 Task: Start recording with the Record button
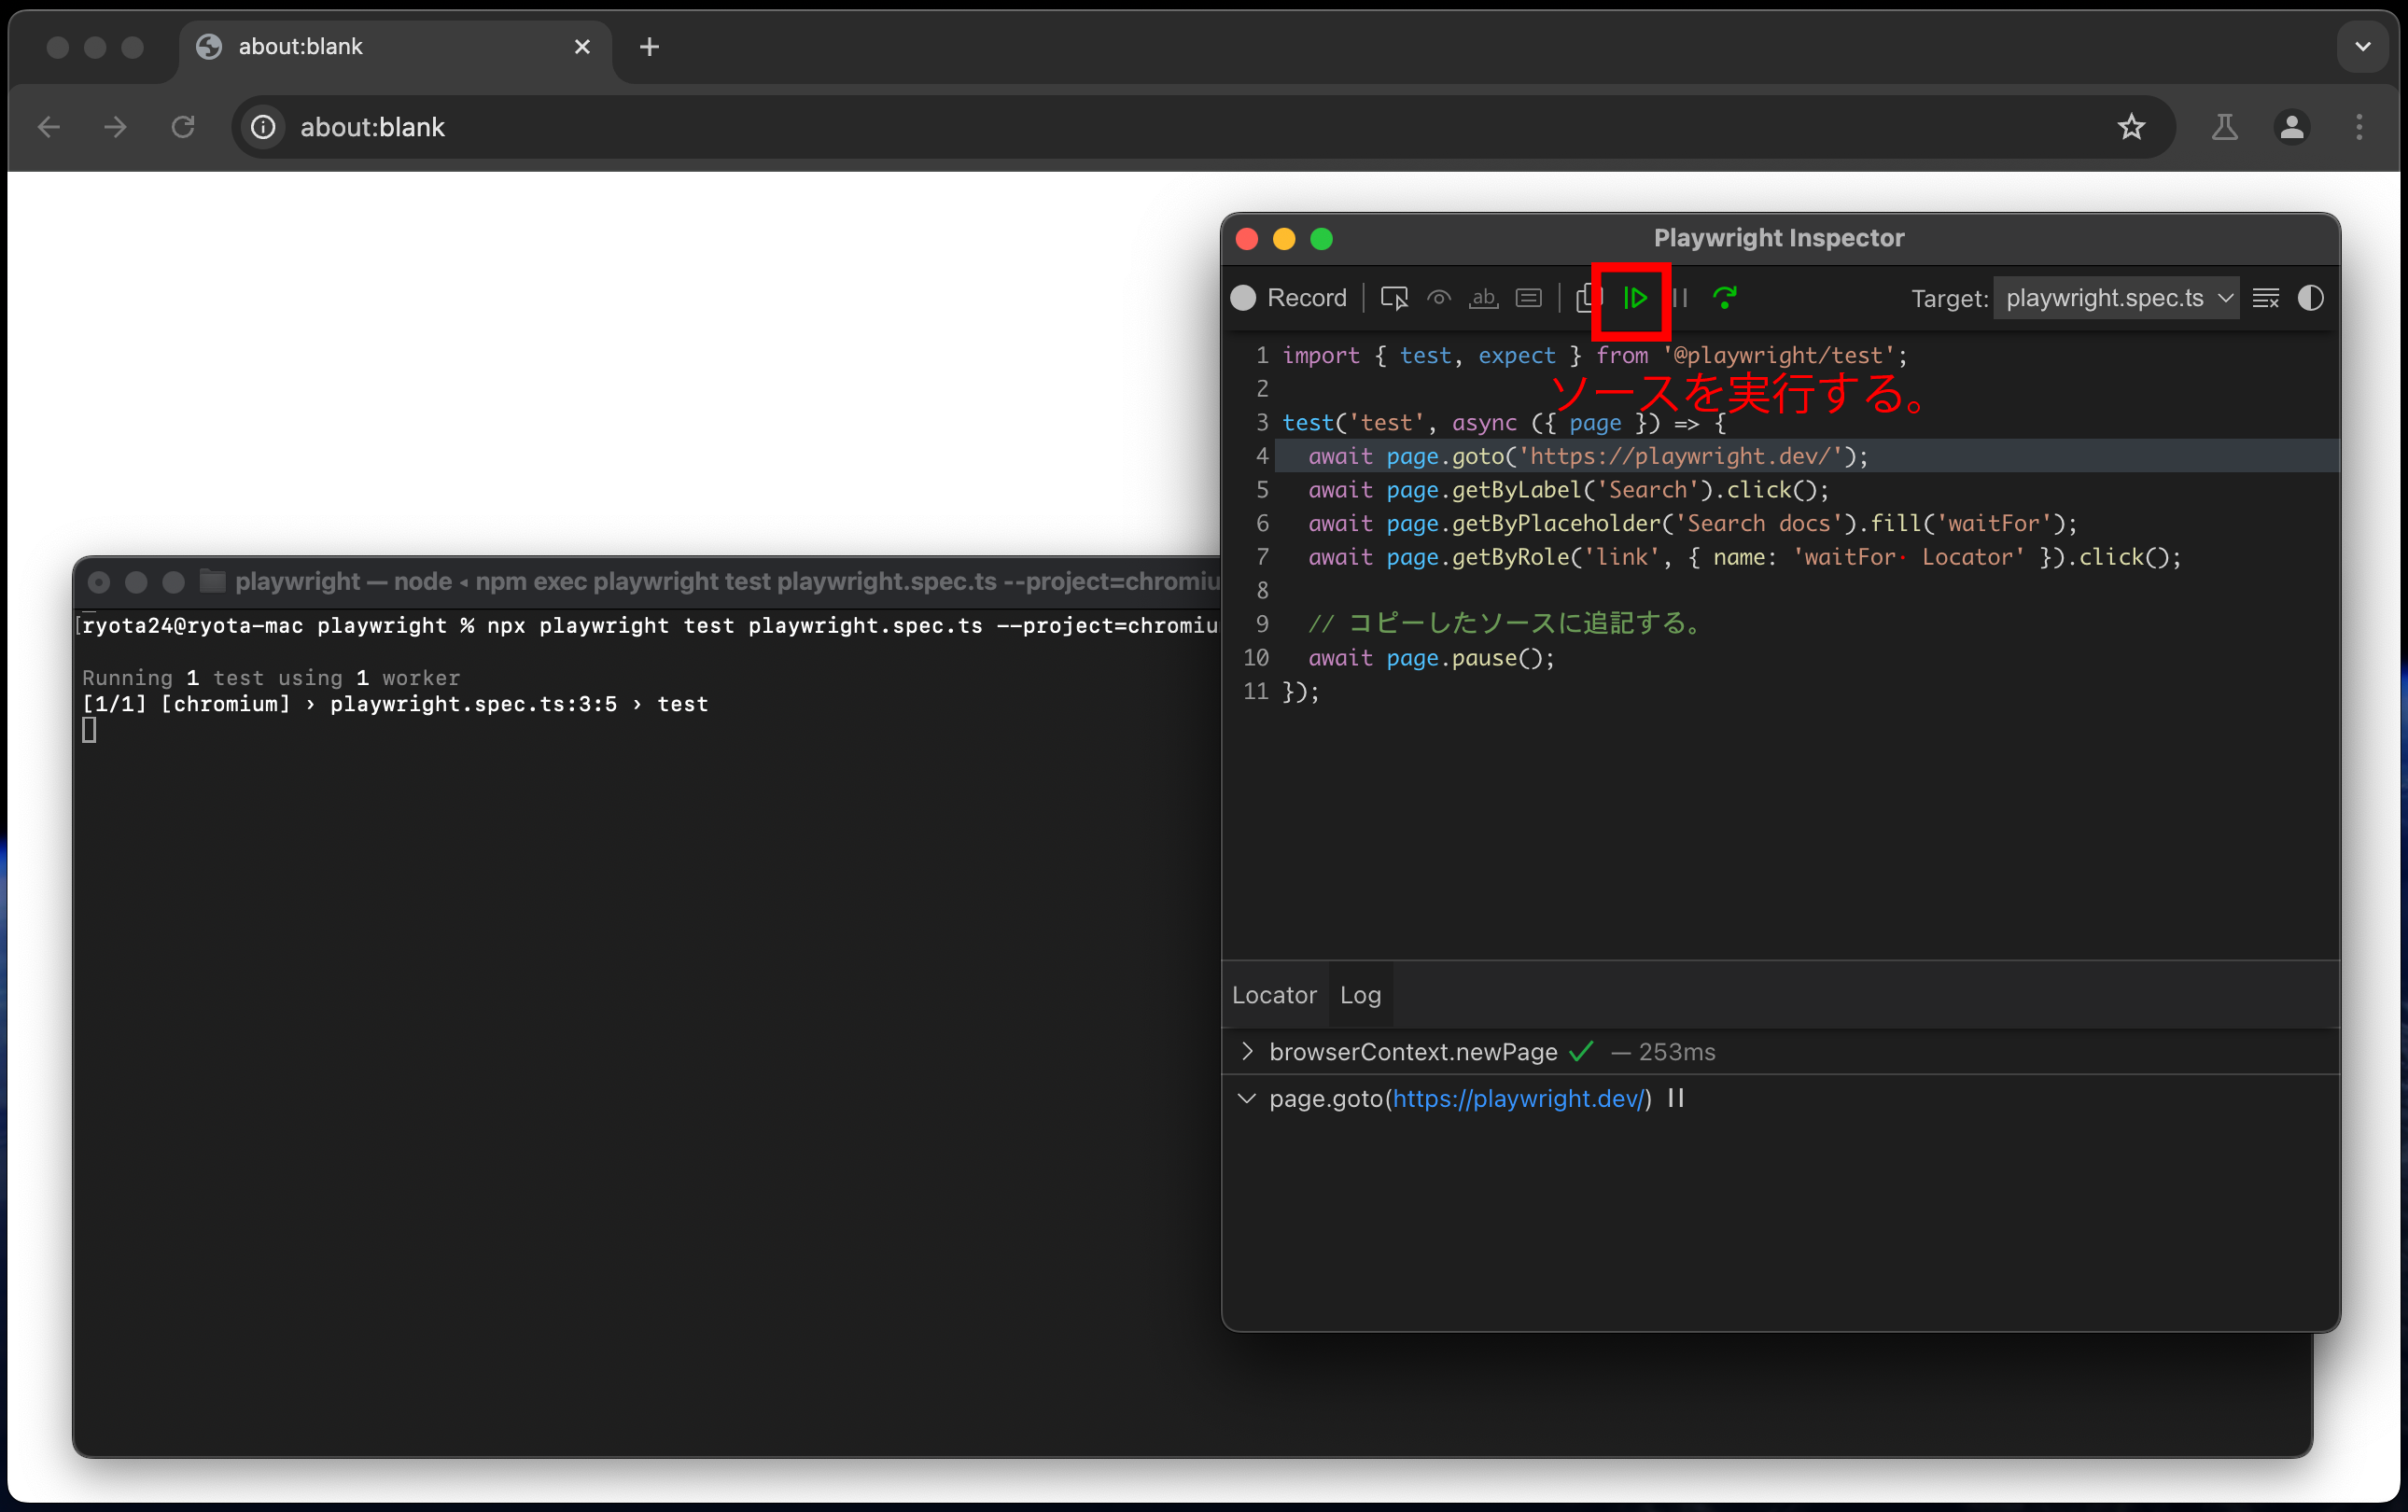pyautogui.click(x=1290, y=298)
